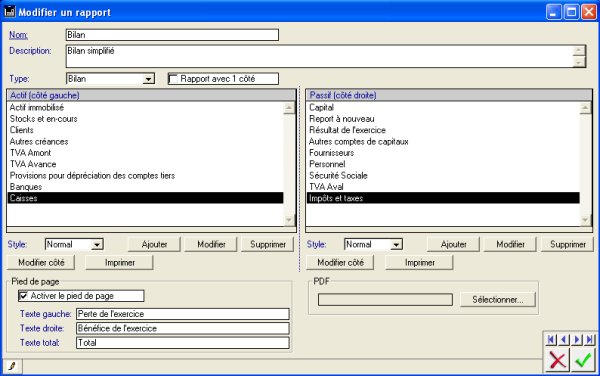Go to the first record
Screen dimensions: 600x376
click(551, 339)
